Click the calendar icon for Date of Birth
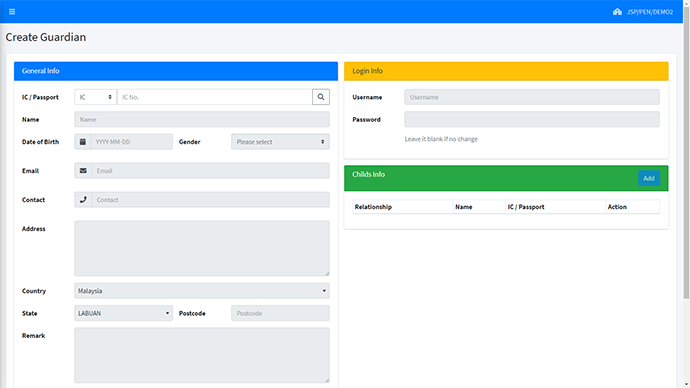The width and height of the screenshot is (690, 388). 83,142
